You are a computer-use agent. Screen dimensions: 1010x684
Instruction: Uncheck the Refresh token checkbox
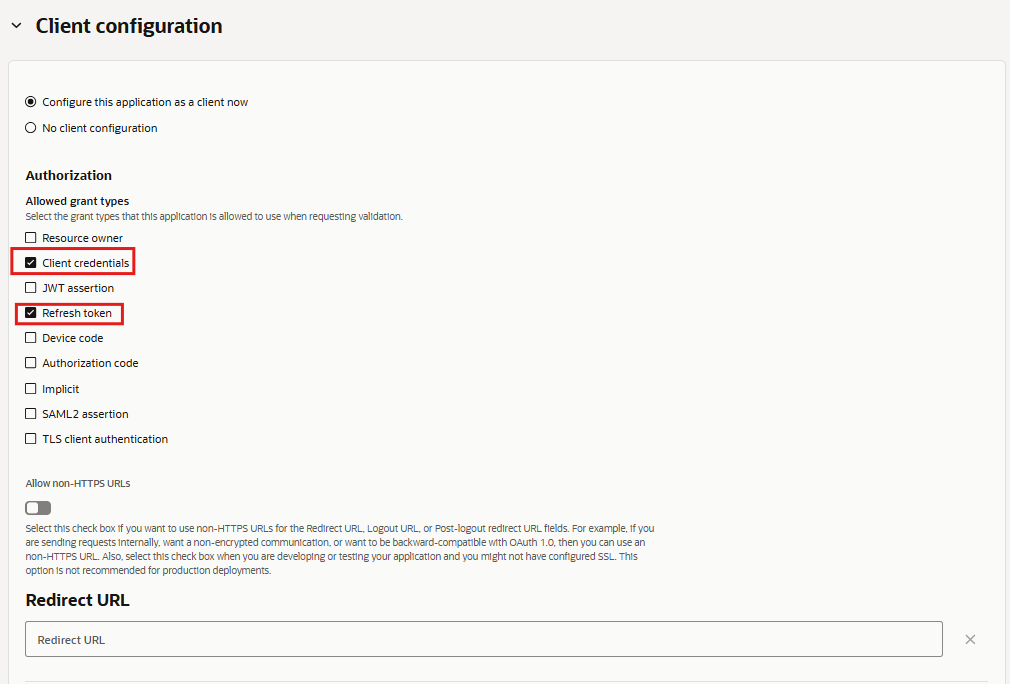(31, 313)
